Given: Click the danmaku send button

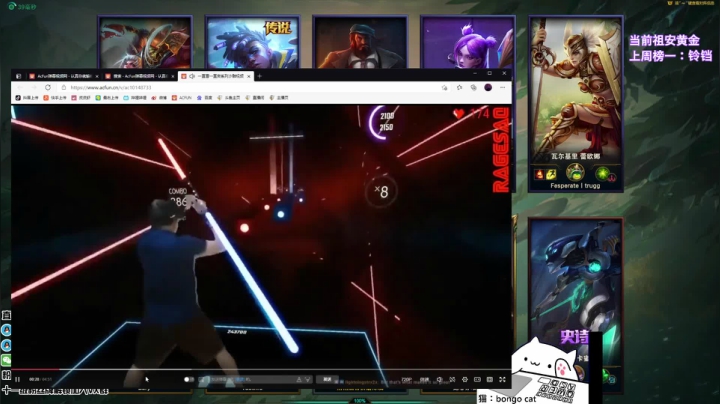Looking at the screenshot, I should click(327, 379).
